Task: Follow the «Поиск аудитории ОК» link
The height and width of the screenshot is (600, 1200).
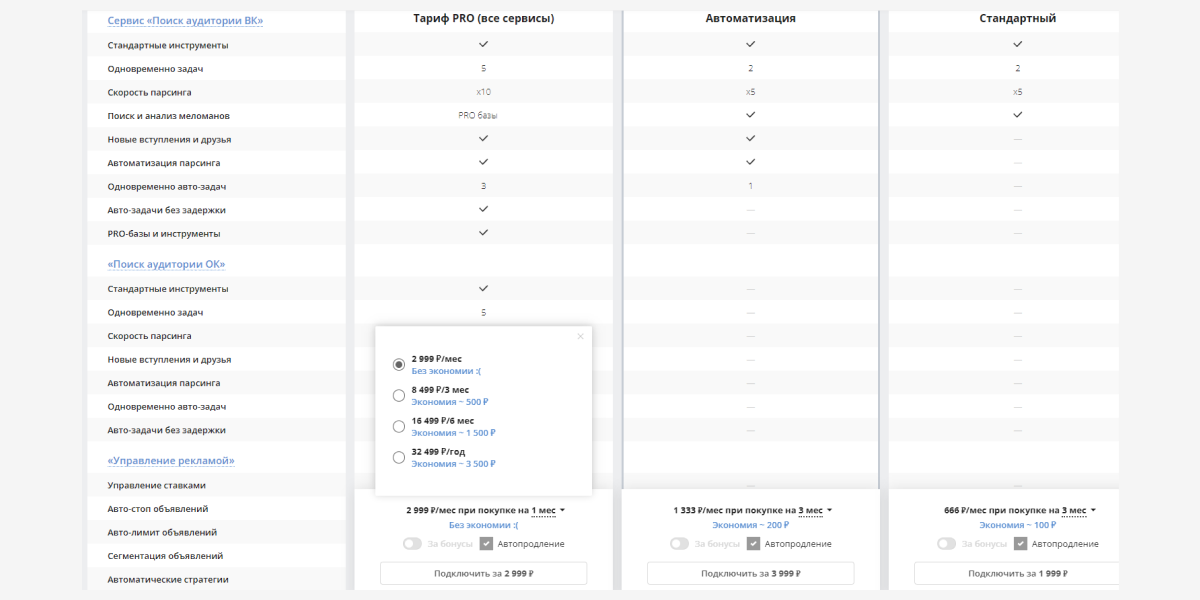Action: [x=166, y=264]
